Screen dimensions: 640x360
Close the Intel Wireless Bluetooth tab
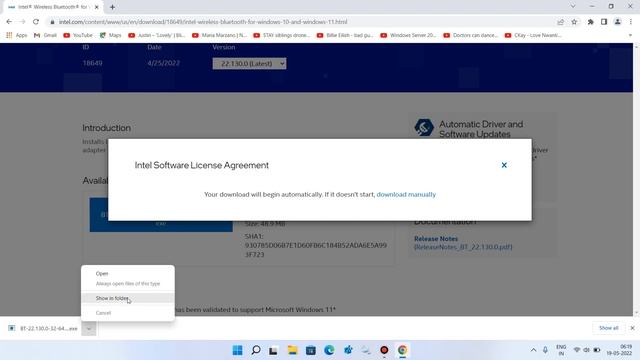click(x=97, y=7)
